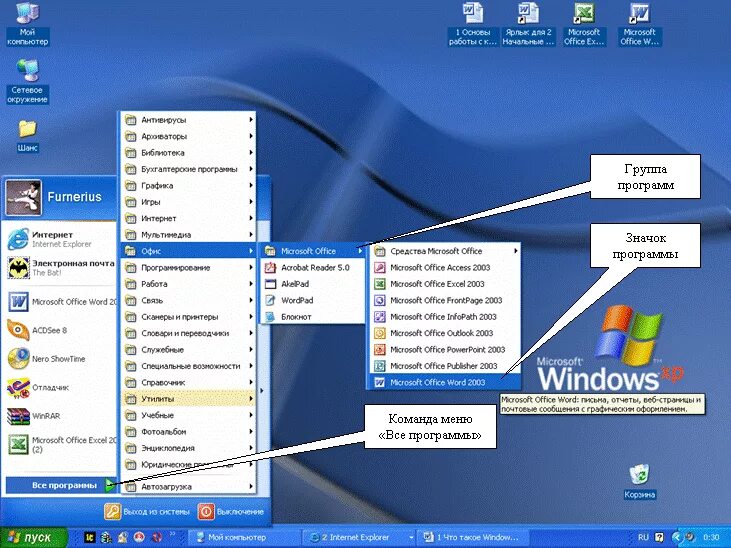Expand Бухгалтерские программы group
Viewport: 731px width, 548px height.
click(188, 169)
